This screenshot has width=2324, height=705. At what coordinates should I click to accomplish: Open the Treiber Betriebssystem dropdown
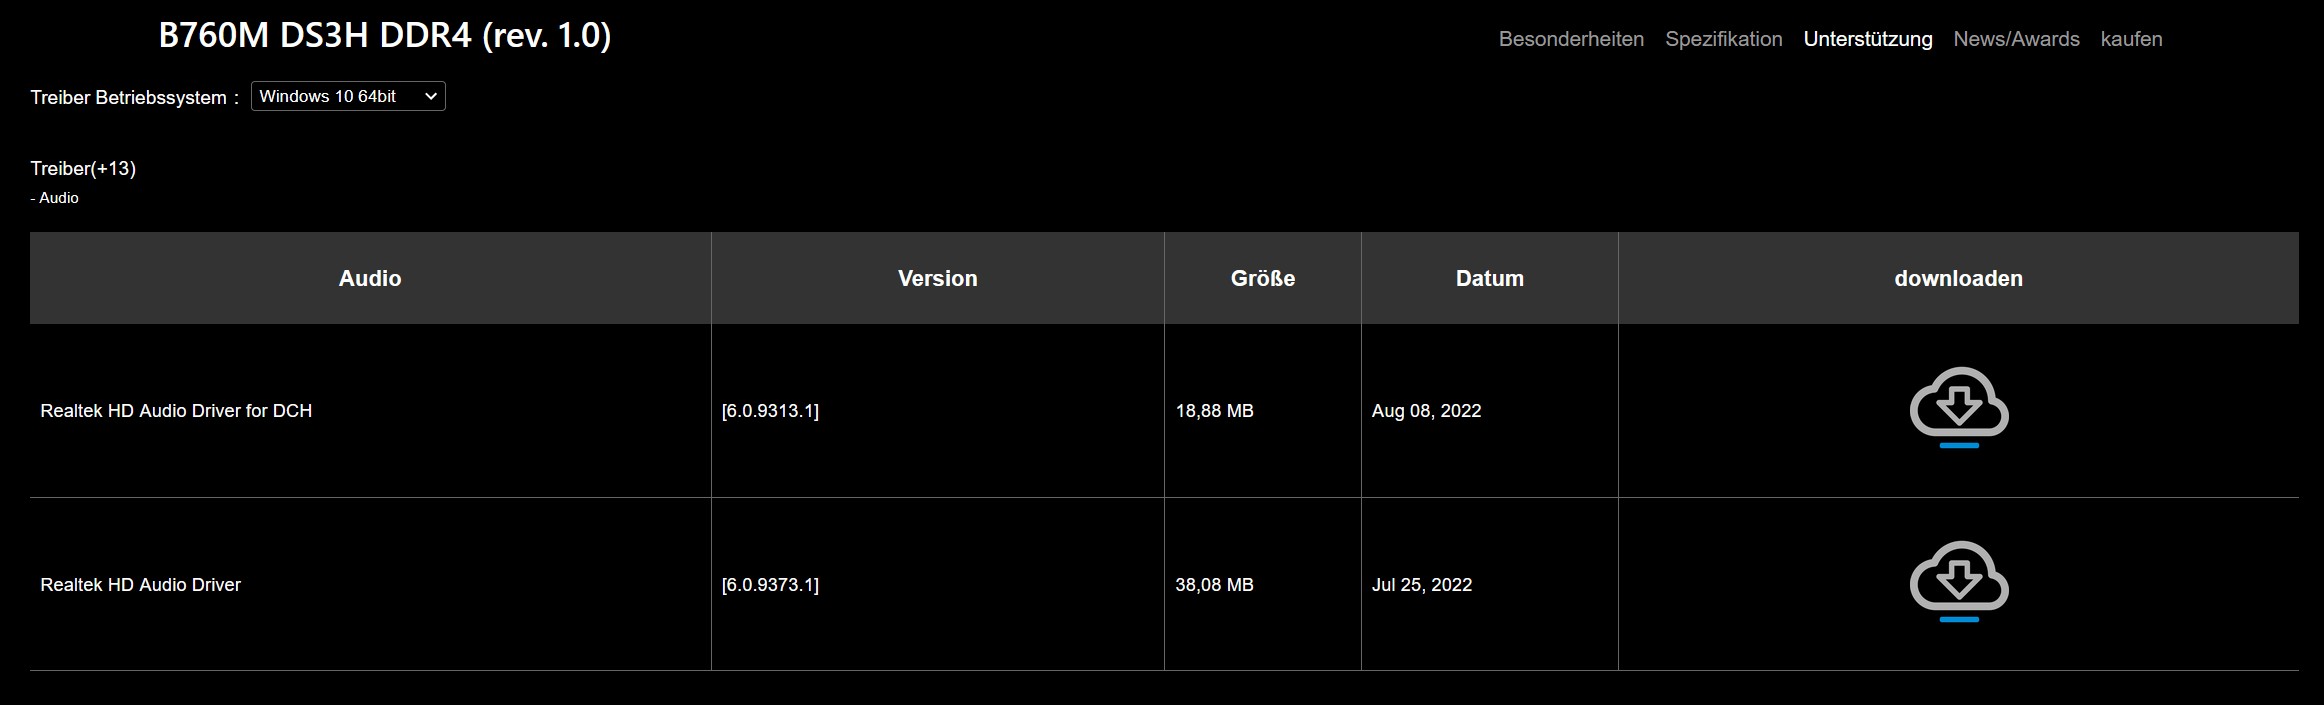[348, 96]
